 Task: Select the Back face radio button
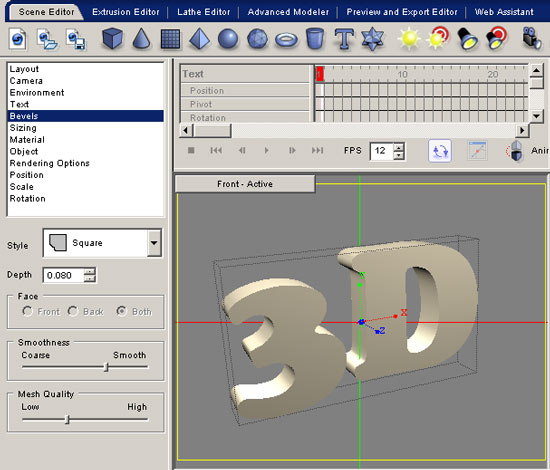pos(73,311)
